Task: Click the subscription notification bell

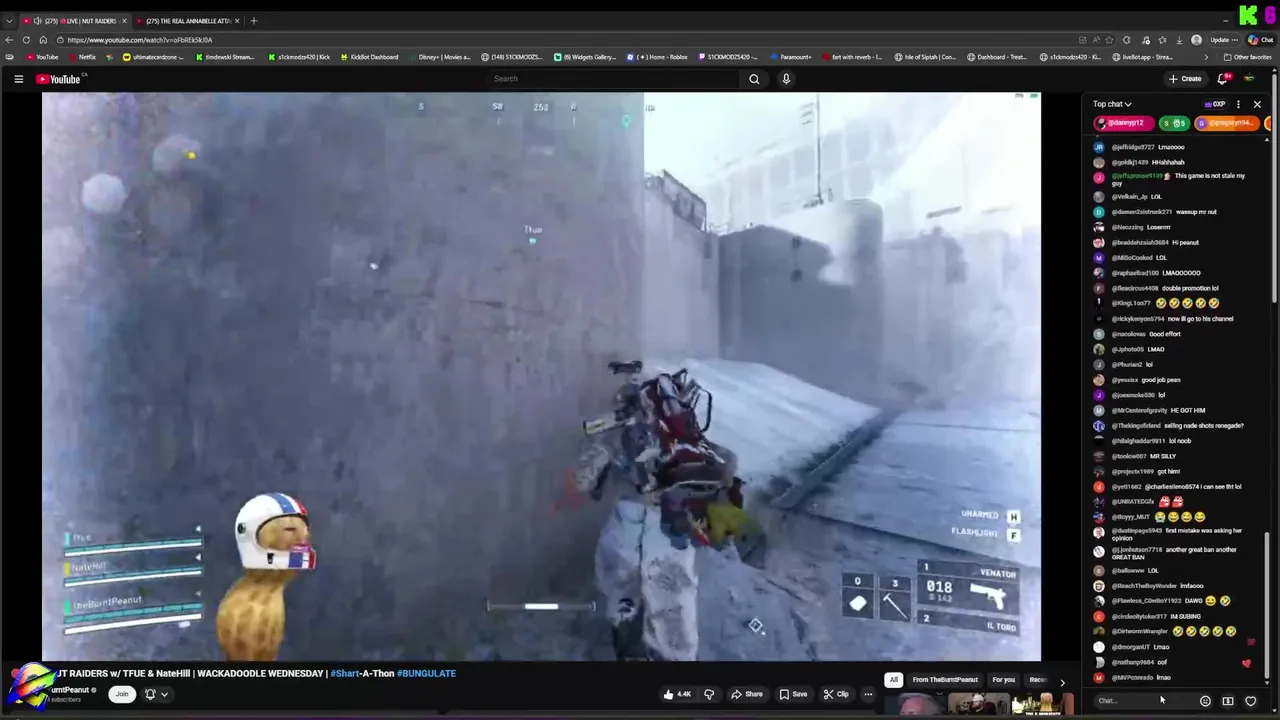Action: [150, 694]
